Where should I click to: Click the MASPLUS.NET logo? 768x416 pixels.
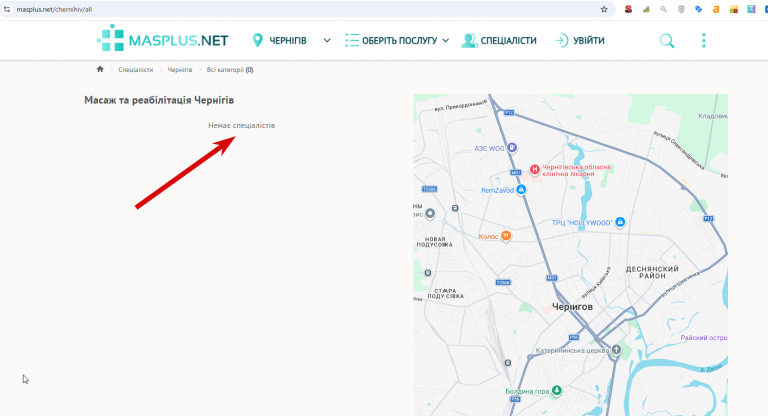[163, 38]
